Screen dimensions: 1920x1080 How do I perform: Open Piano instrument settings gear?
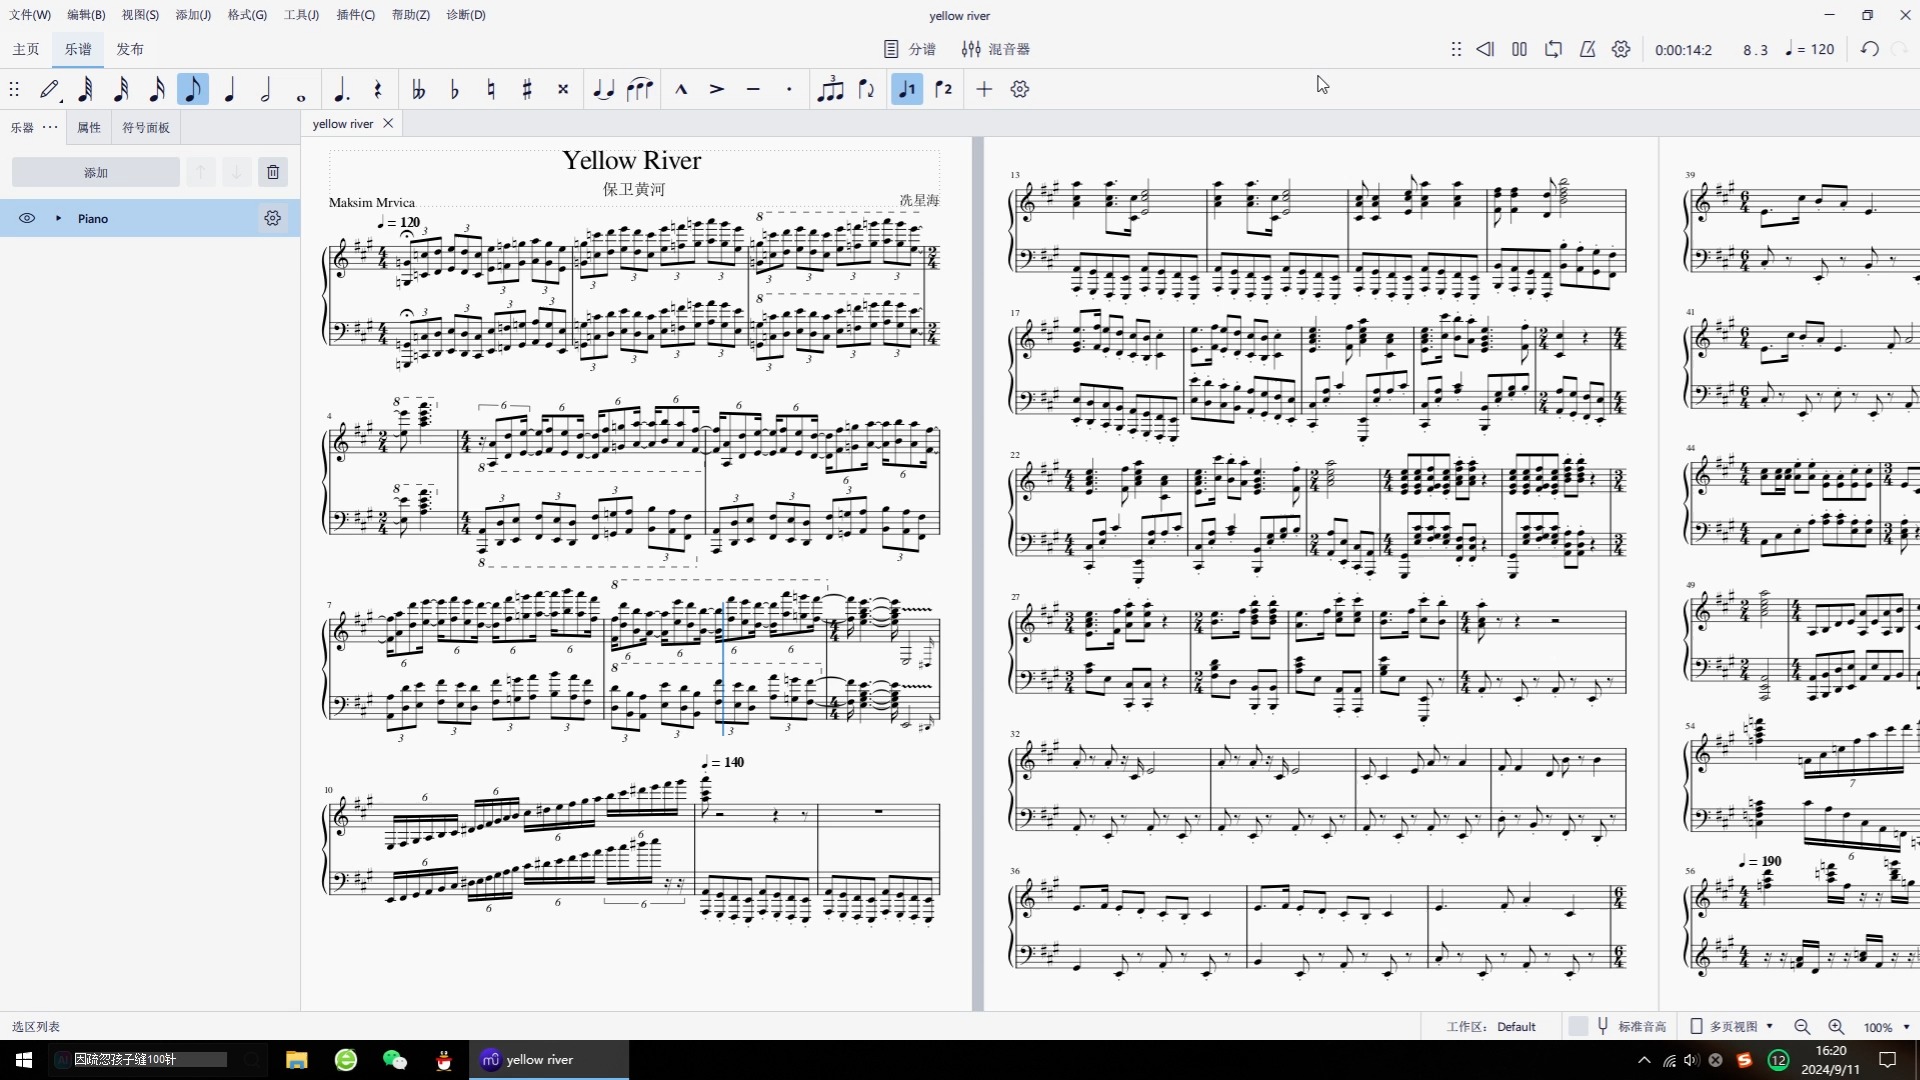click(272, 218)
